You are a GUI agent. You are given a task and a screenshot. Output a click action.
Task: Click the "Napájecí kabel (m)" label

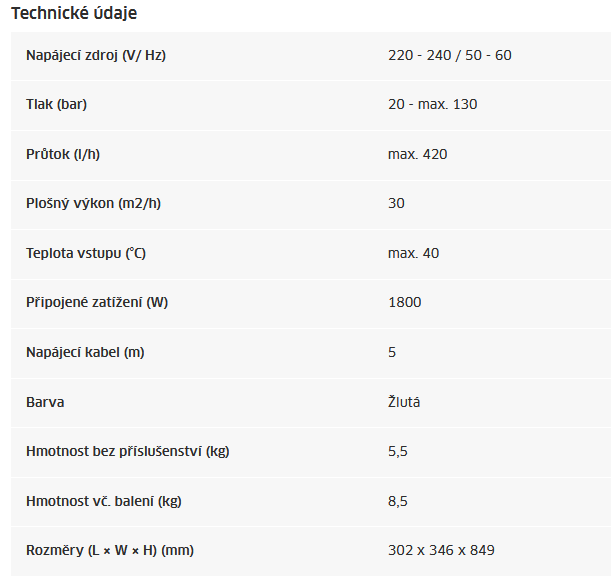86,352
